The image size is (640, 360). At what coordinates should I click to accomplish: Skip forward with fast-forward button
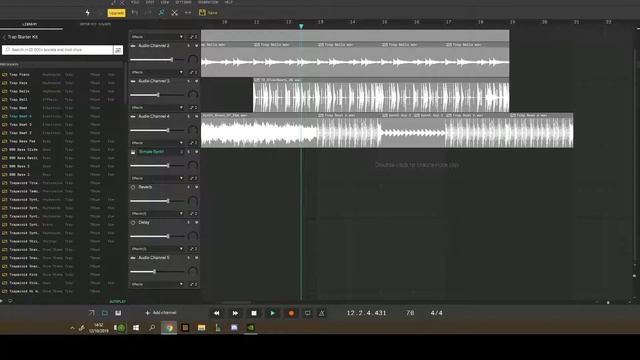[x=235, y=313]
